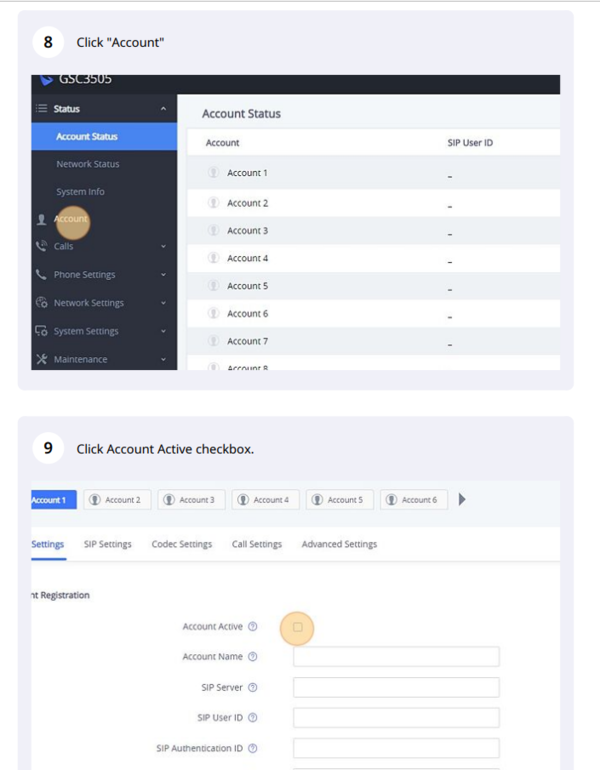Select the Account 4 tab button

(265, 500)
